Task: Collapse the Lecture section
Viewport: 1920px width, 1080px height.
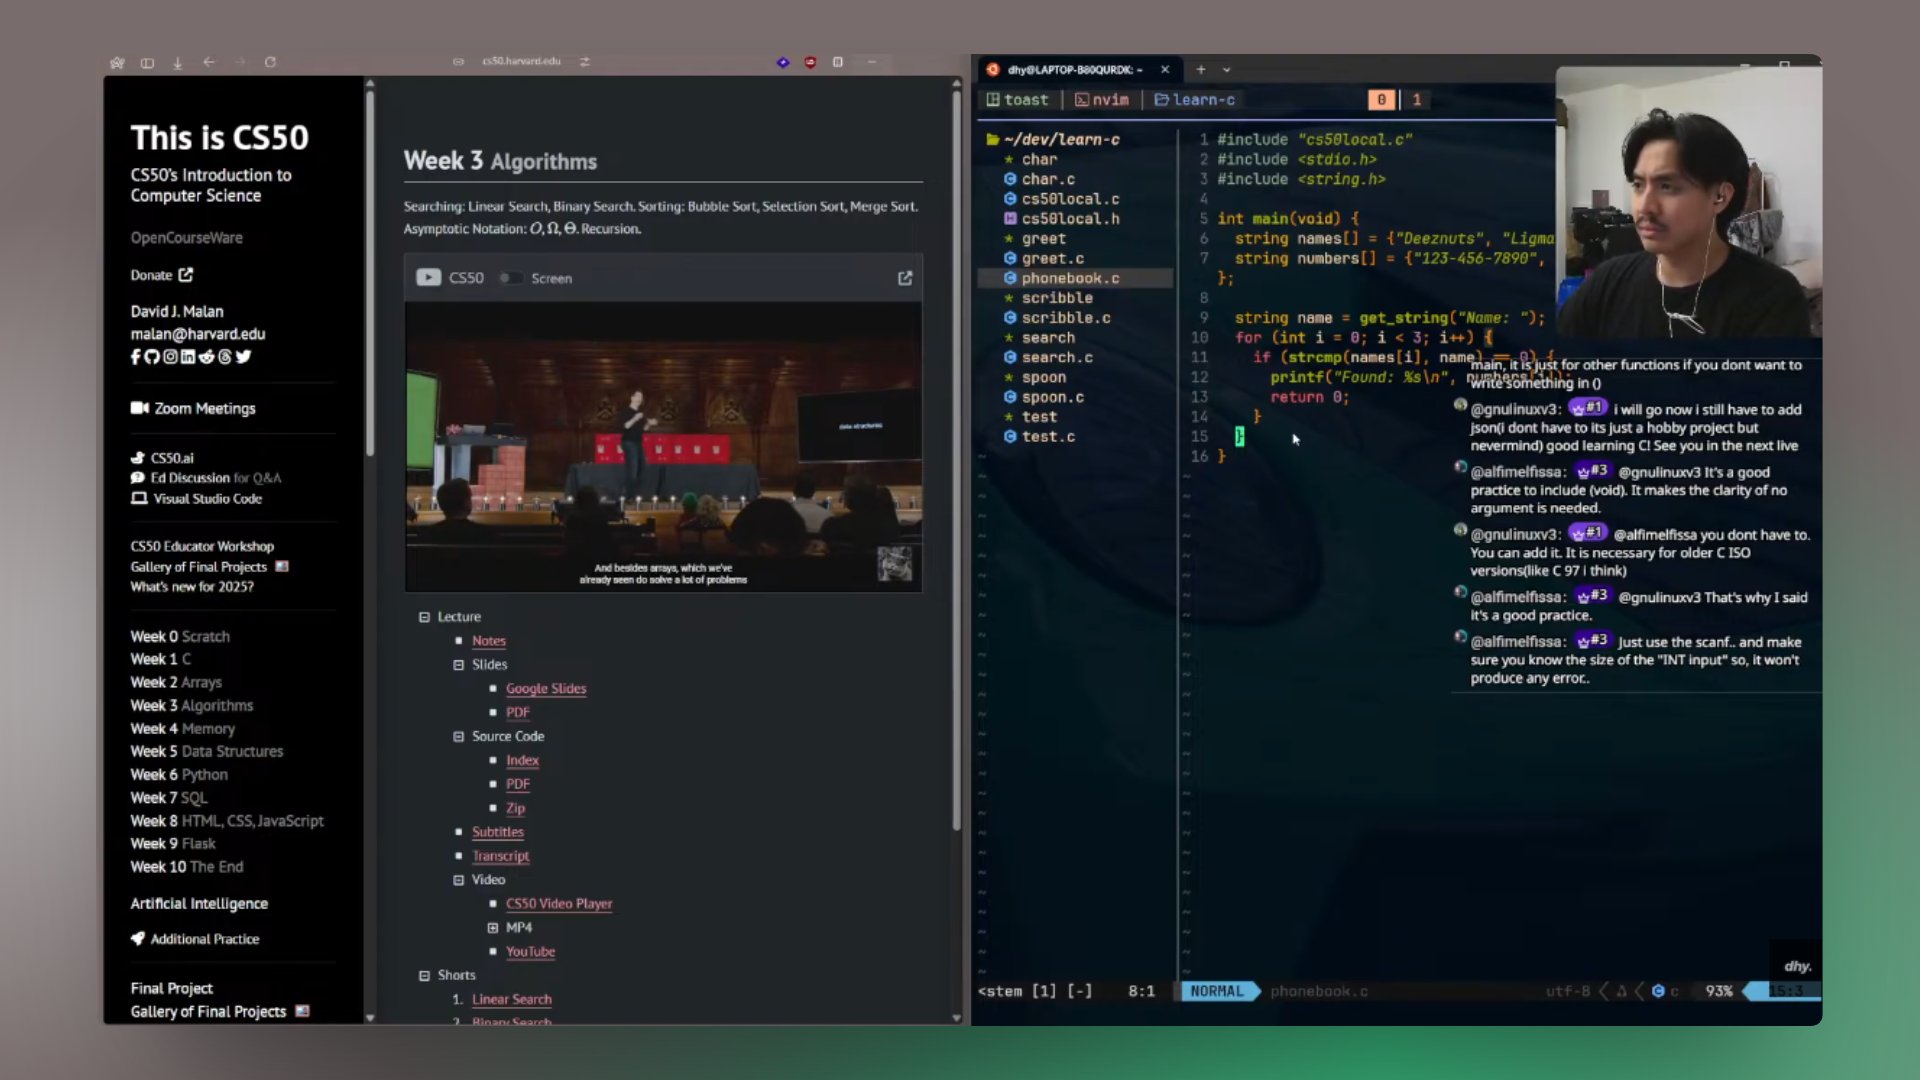Action: (424, 617)
